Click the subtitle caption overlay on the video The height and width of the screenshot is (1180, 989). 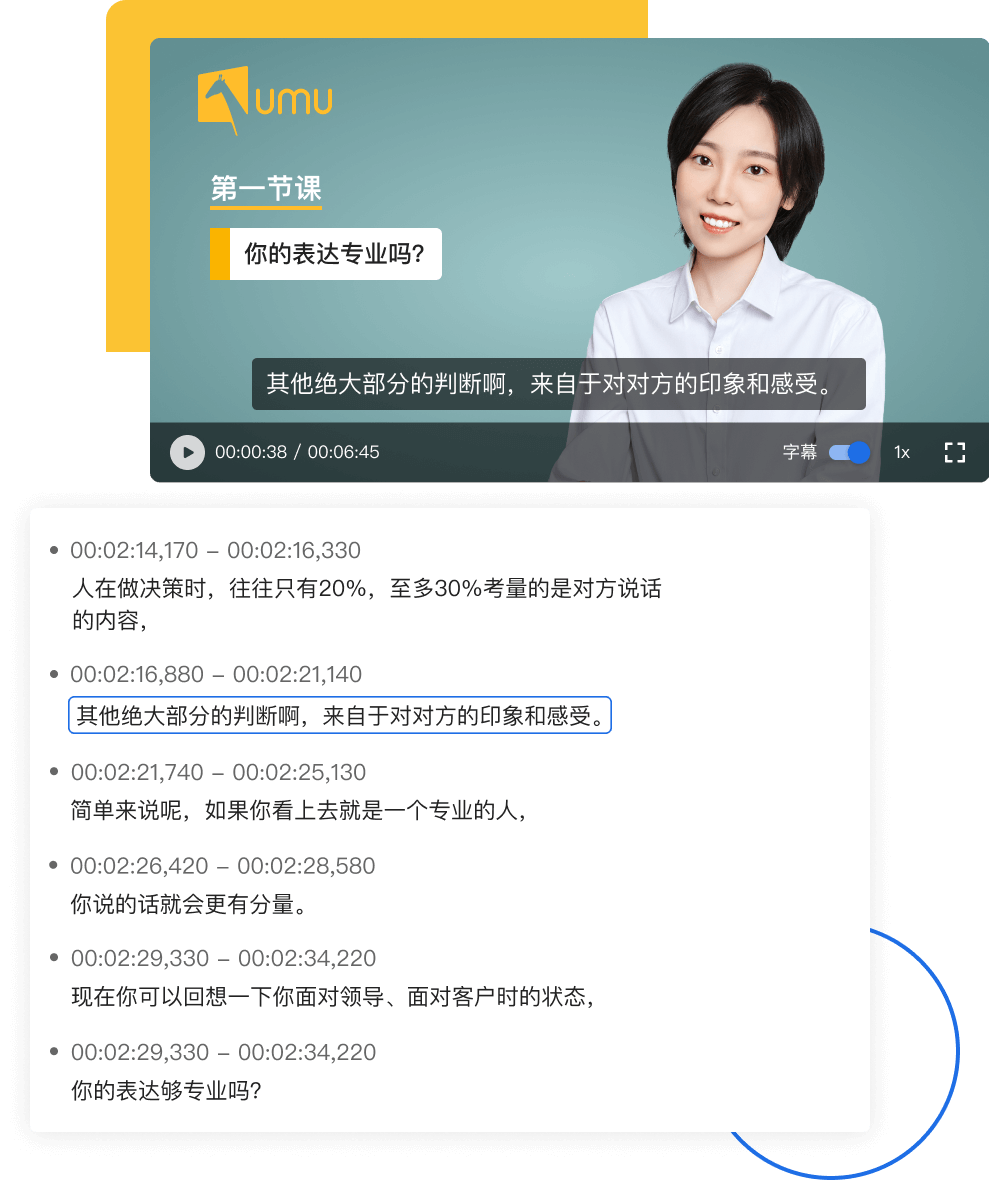pos(558,384)
